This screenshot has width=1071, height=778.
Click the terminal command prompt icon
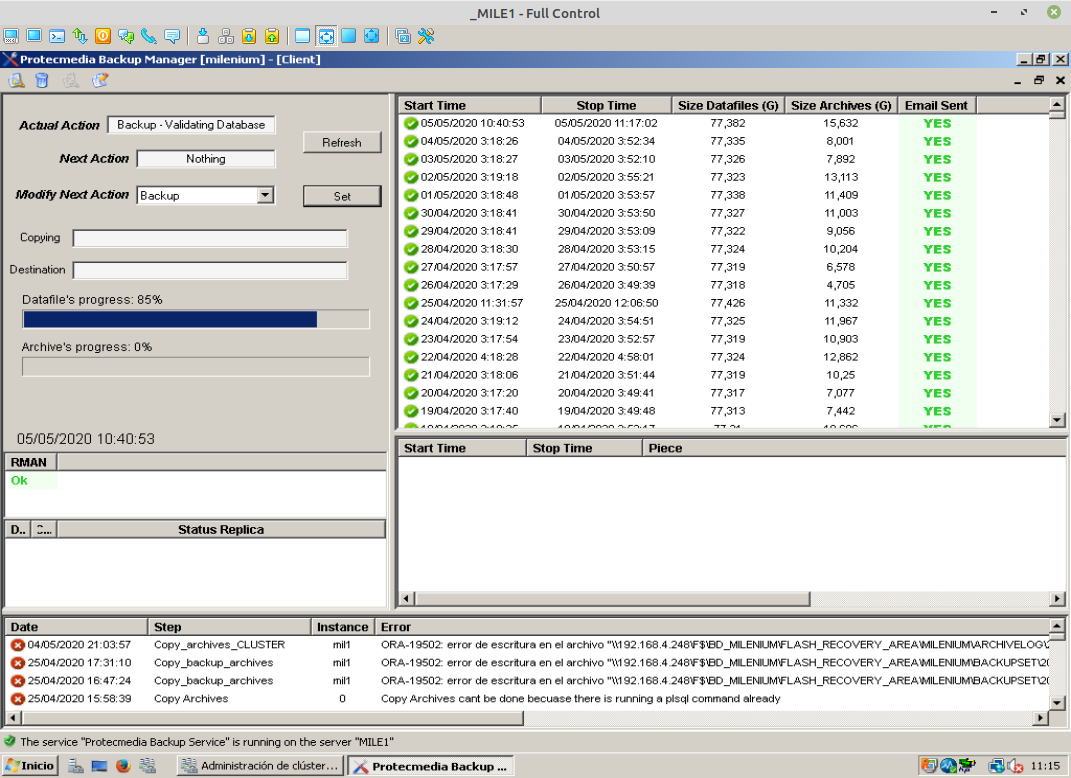tap(57, 36)
